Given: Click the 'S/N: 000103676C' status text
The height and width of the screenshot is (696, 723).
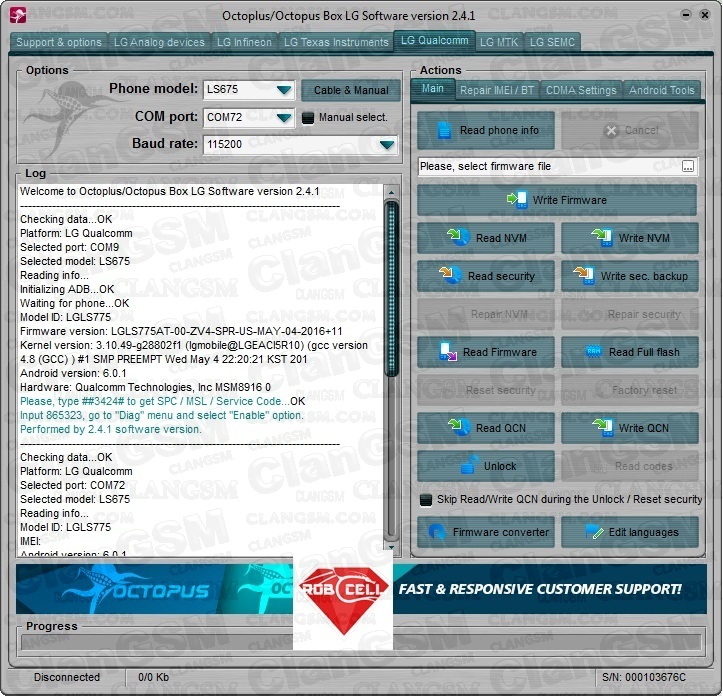Looking at the screenshot, I should click(x=644, y=677).
